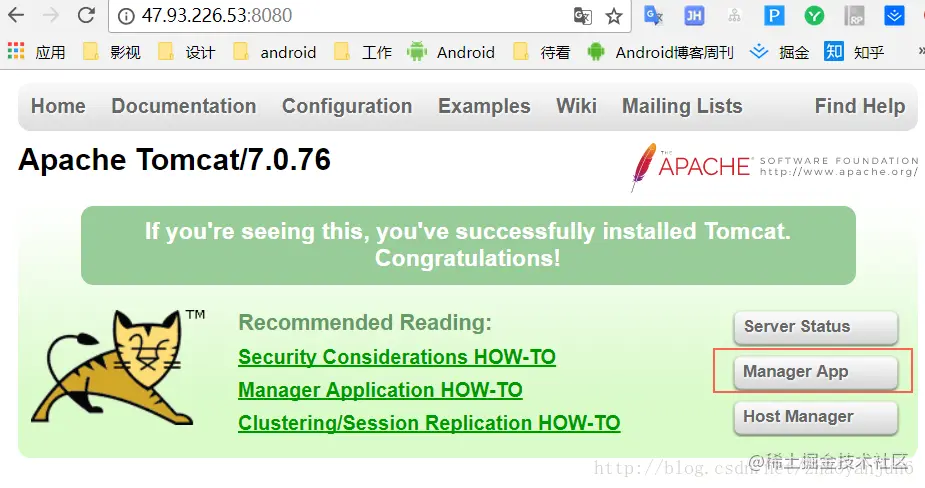Screen dimensions: 925x488
Task: Open the Android robot bookmark
Action: point(451,52)
